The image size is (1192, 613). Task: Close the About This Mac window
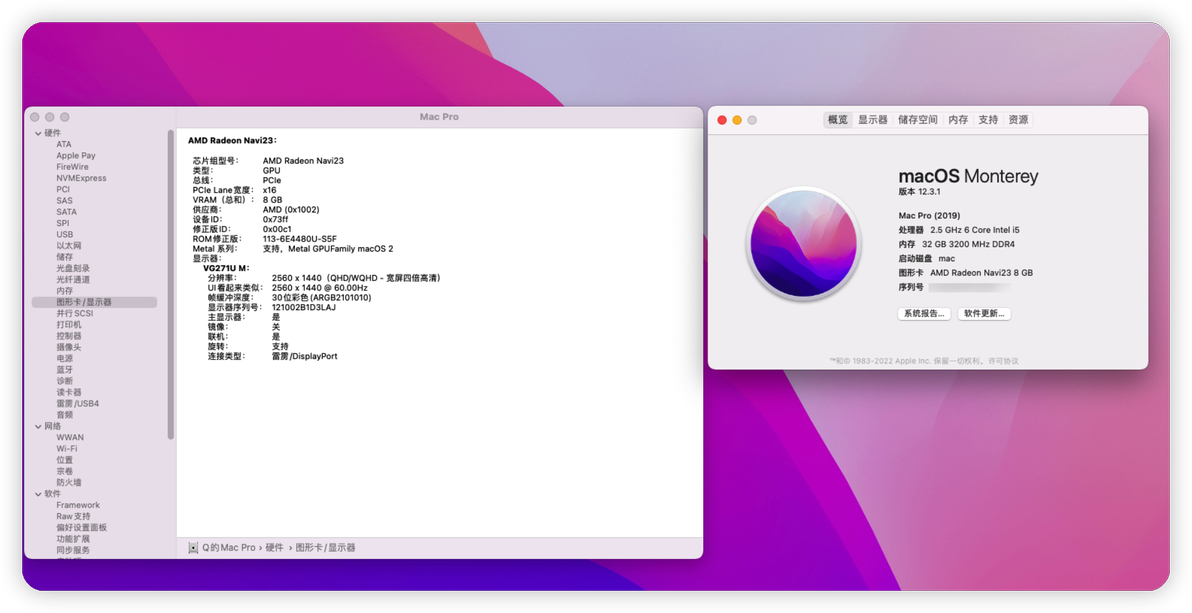[722, 120]
